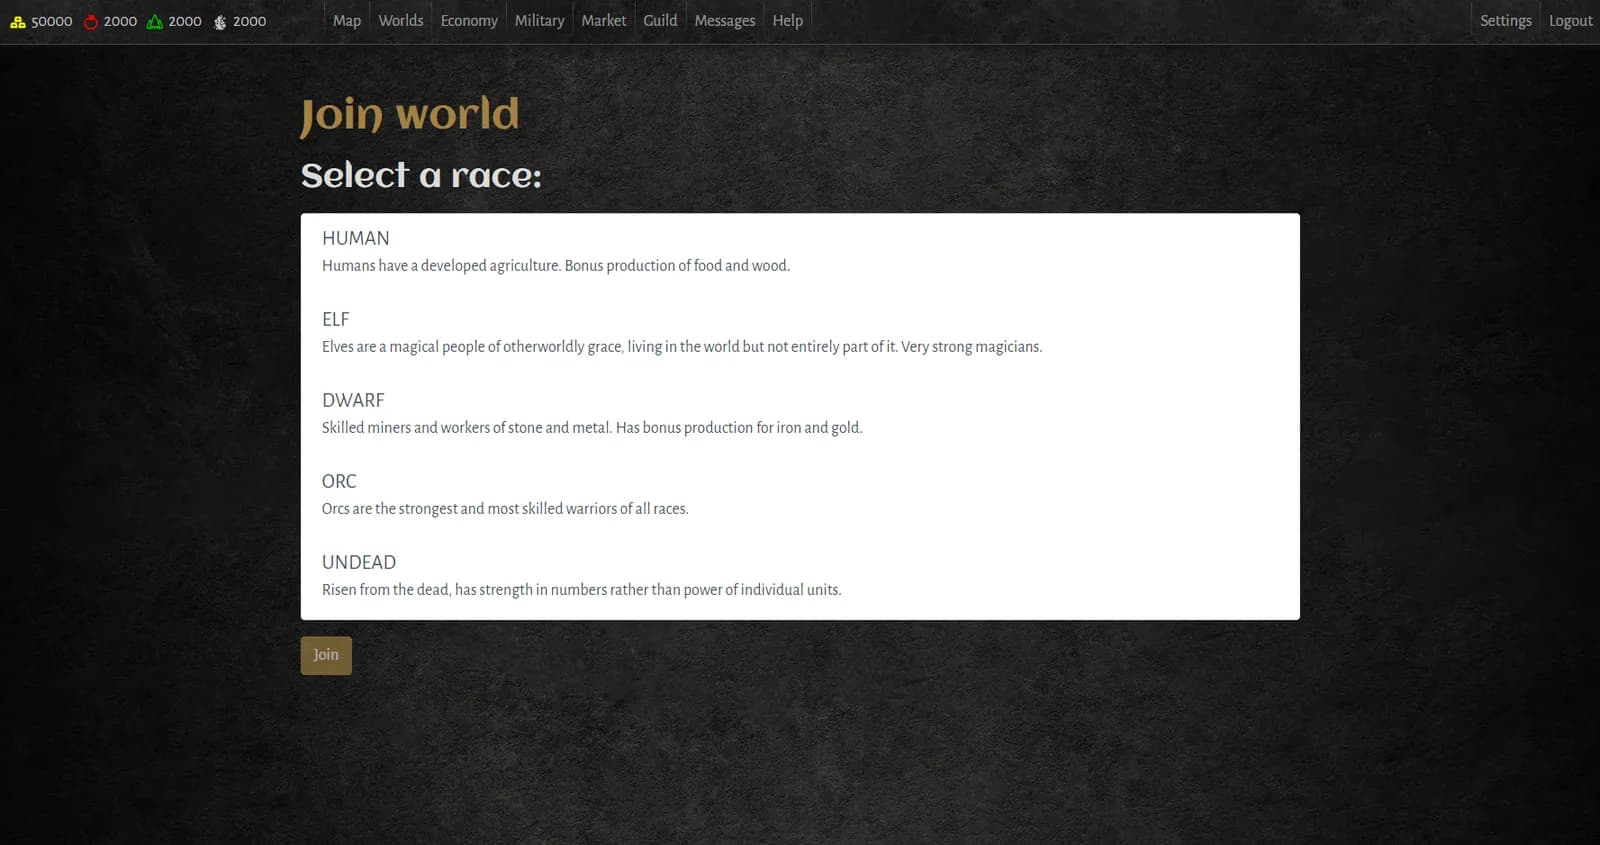Click the white iron resource icon
Viewport: 1600px width, 845px height.
point(220,21)
